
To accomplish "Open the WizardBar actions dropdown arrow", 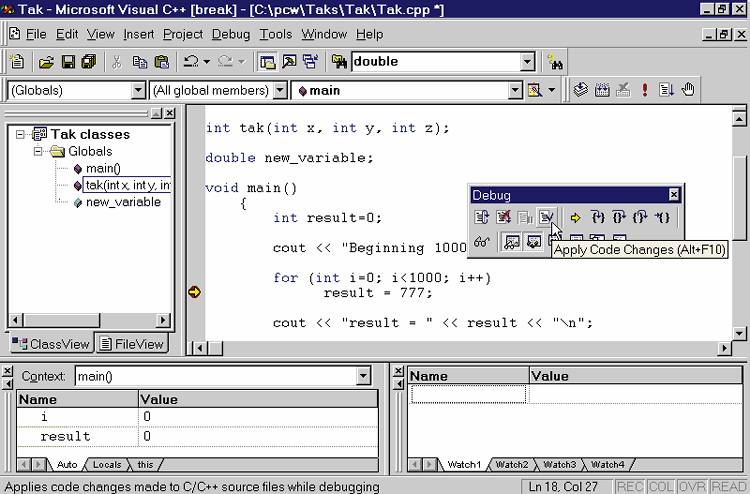I will pyautogui.click(x=551, y=90).
